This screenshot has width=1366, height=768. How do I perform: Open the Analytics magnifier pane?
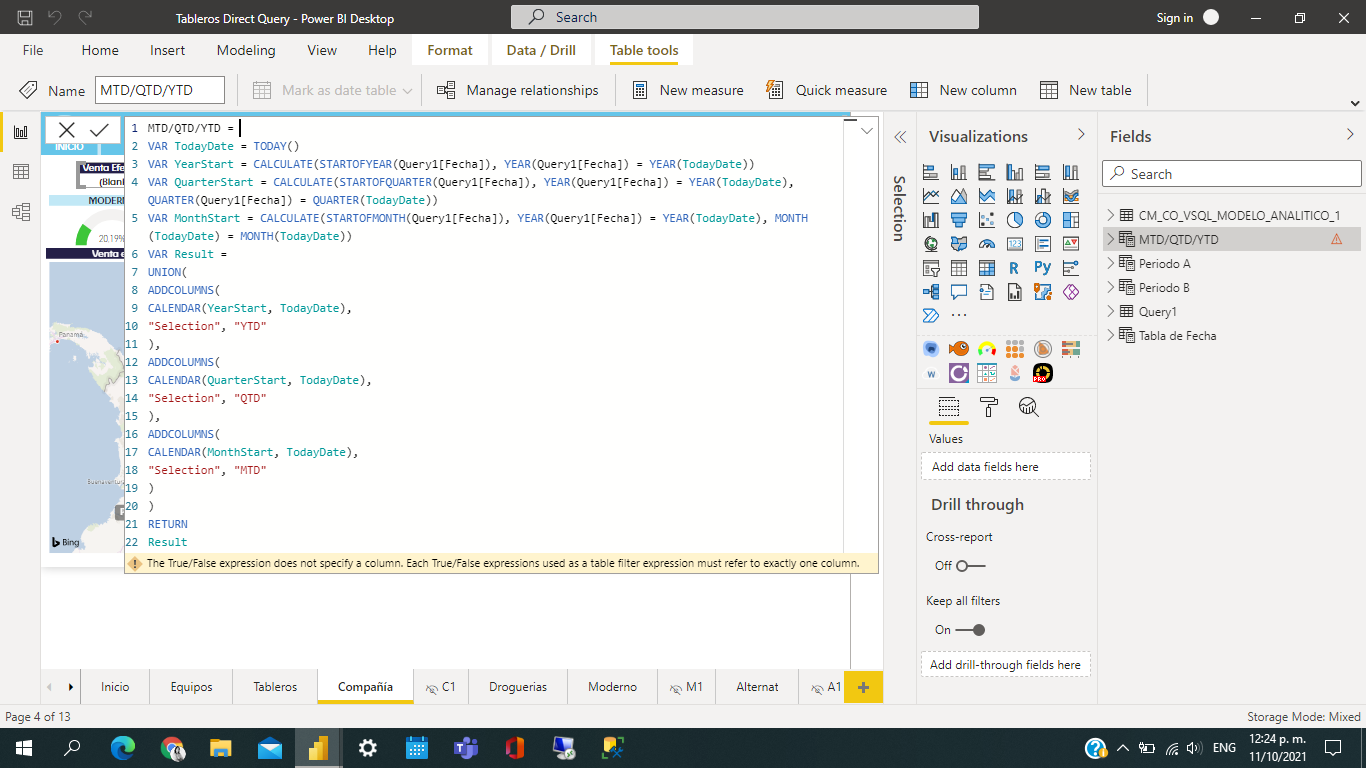[1029, 407]
